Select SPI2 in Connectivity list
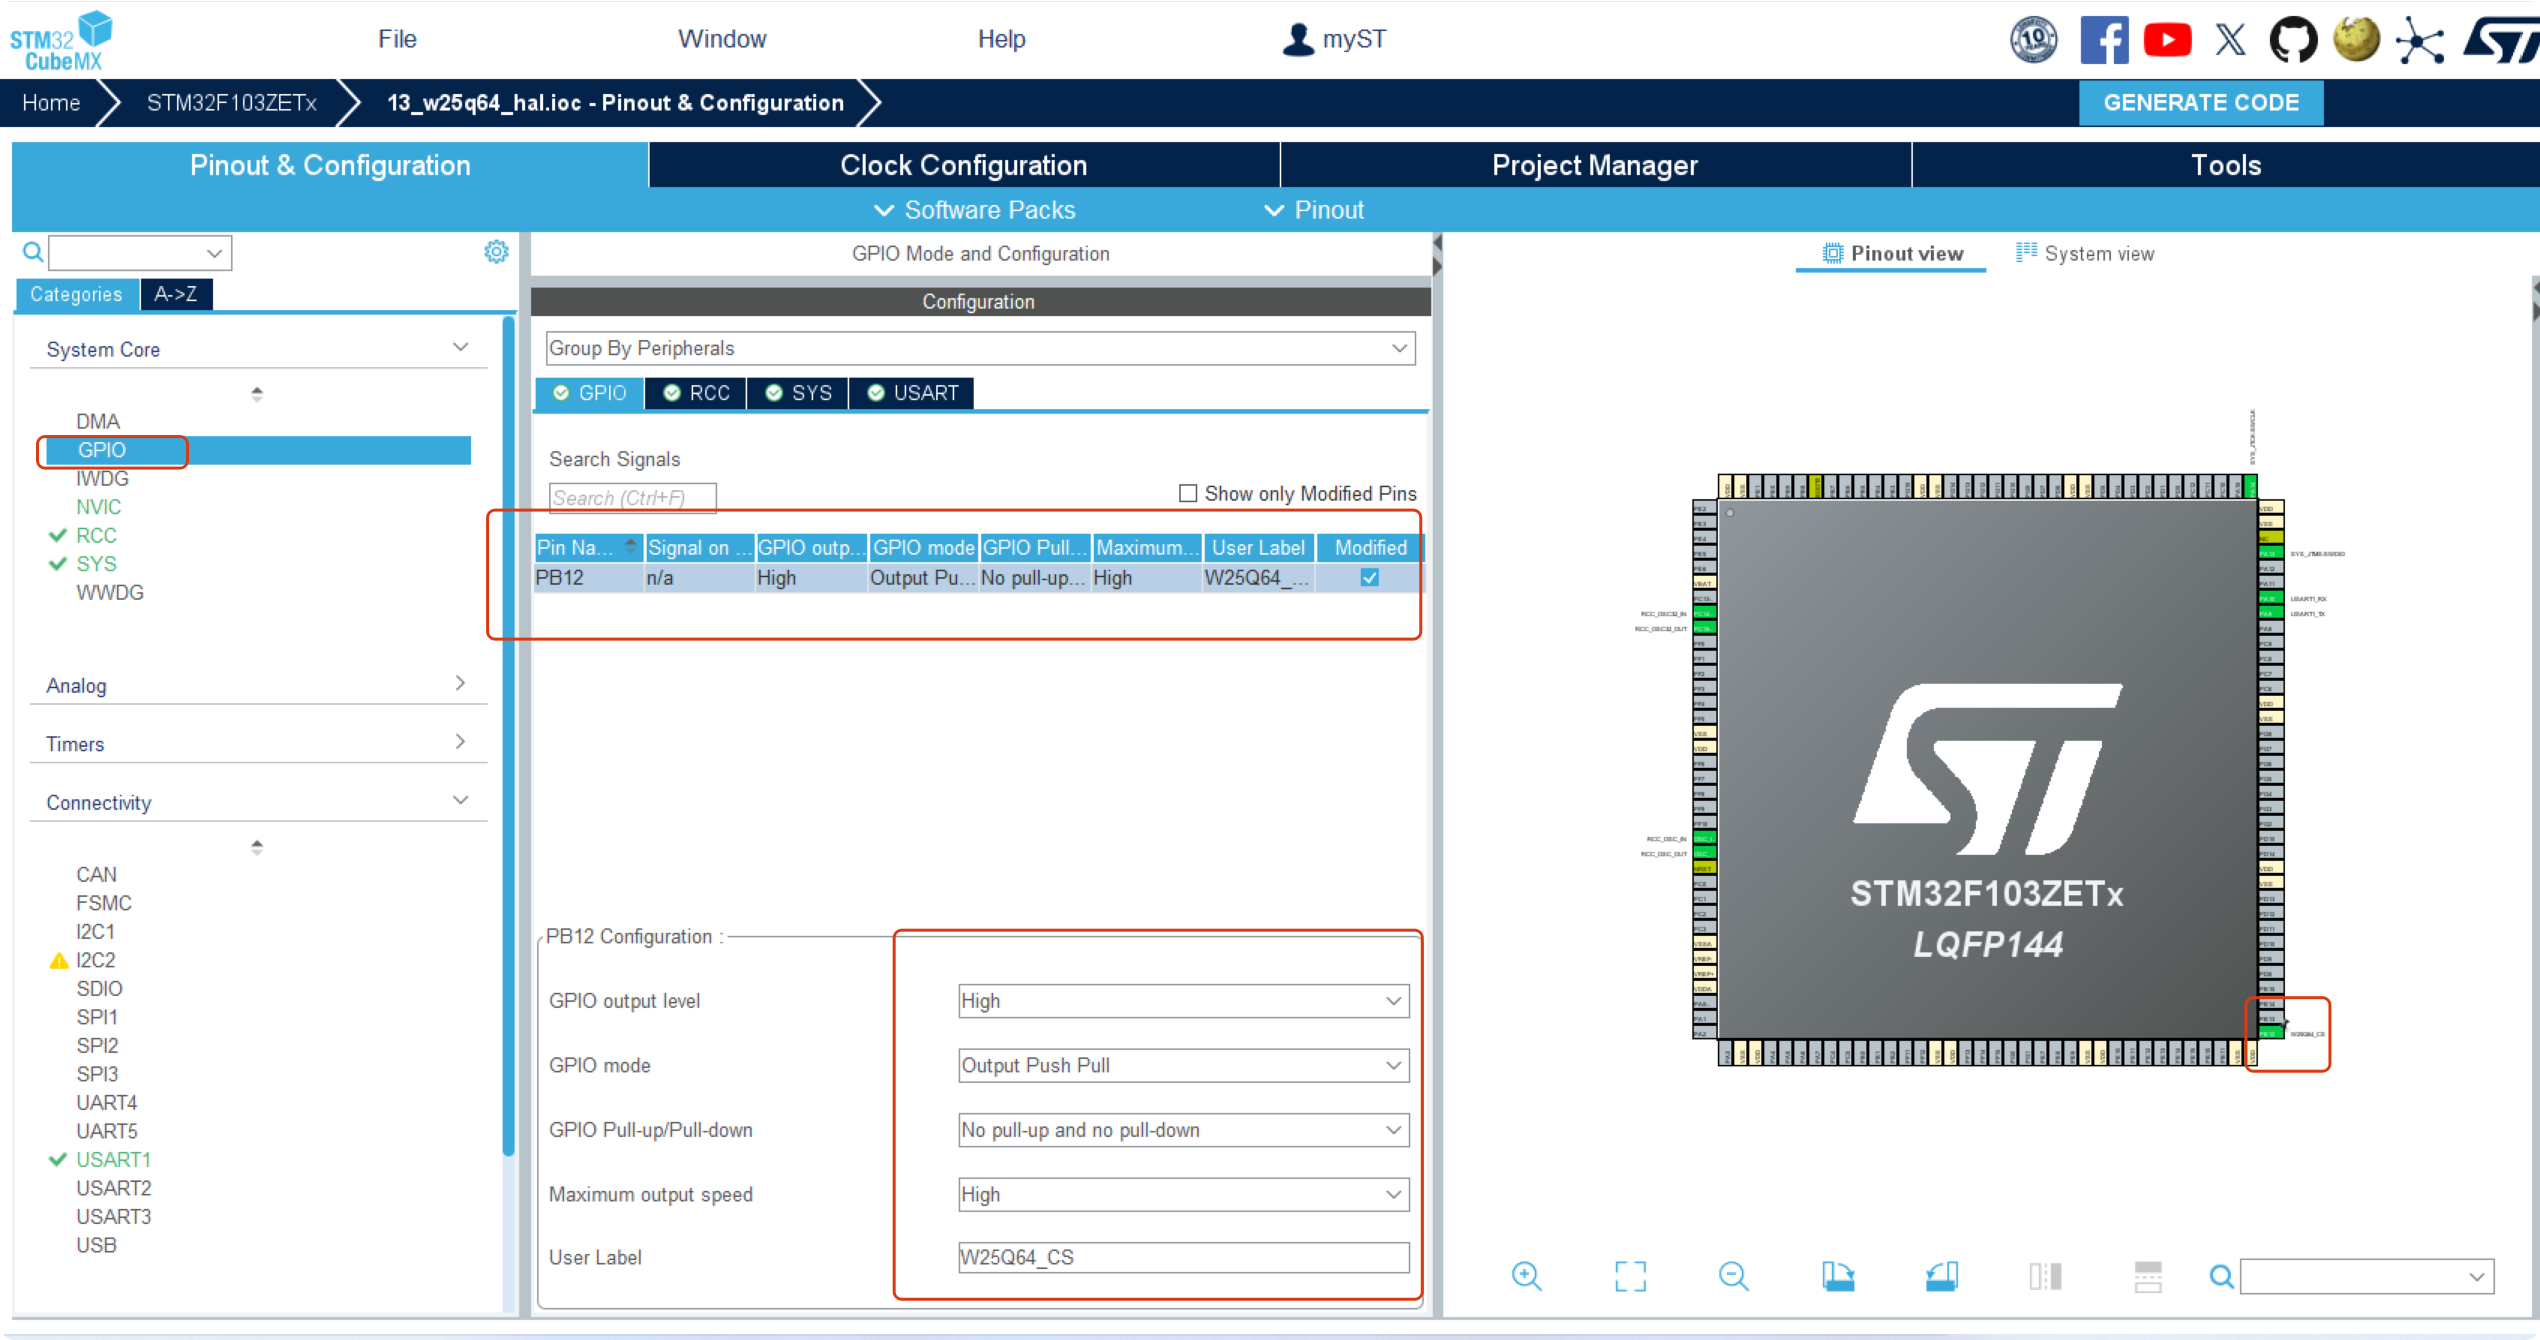 97,1045
